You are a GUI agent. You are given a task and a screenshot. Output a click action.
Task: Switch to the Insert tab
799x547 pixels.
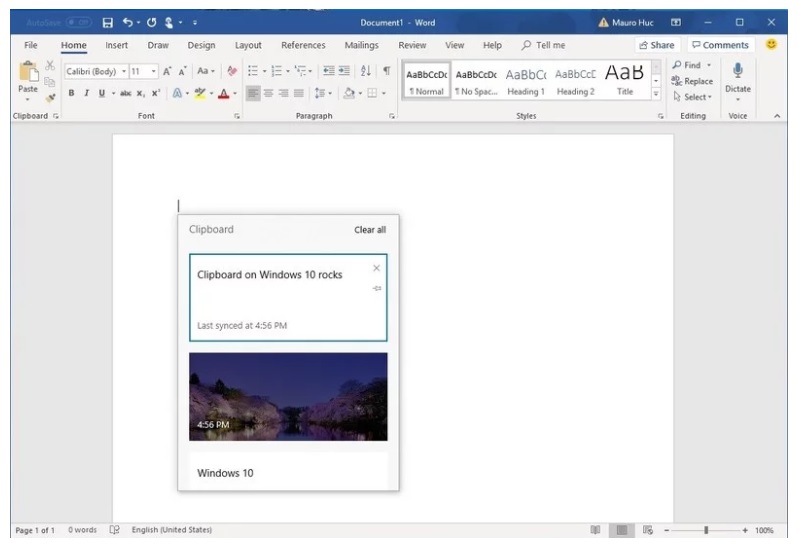point(116,45)
